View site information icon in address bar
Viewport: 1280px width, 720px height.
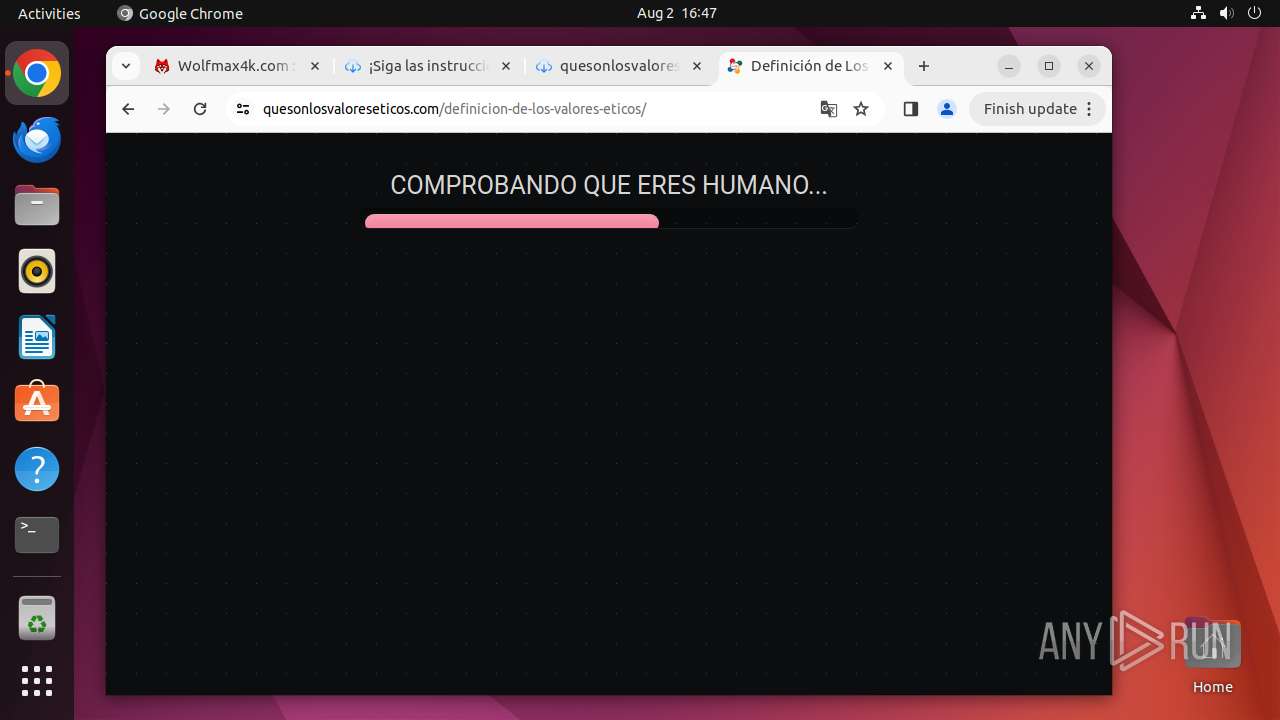tap(242, 109)
